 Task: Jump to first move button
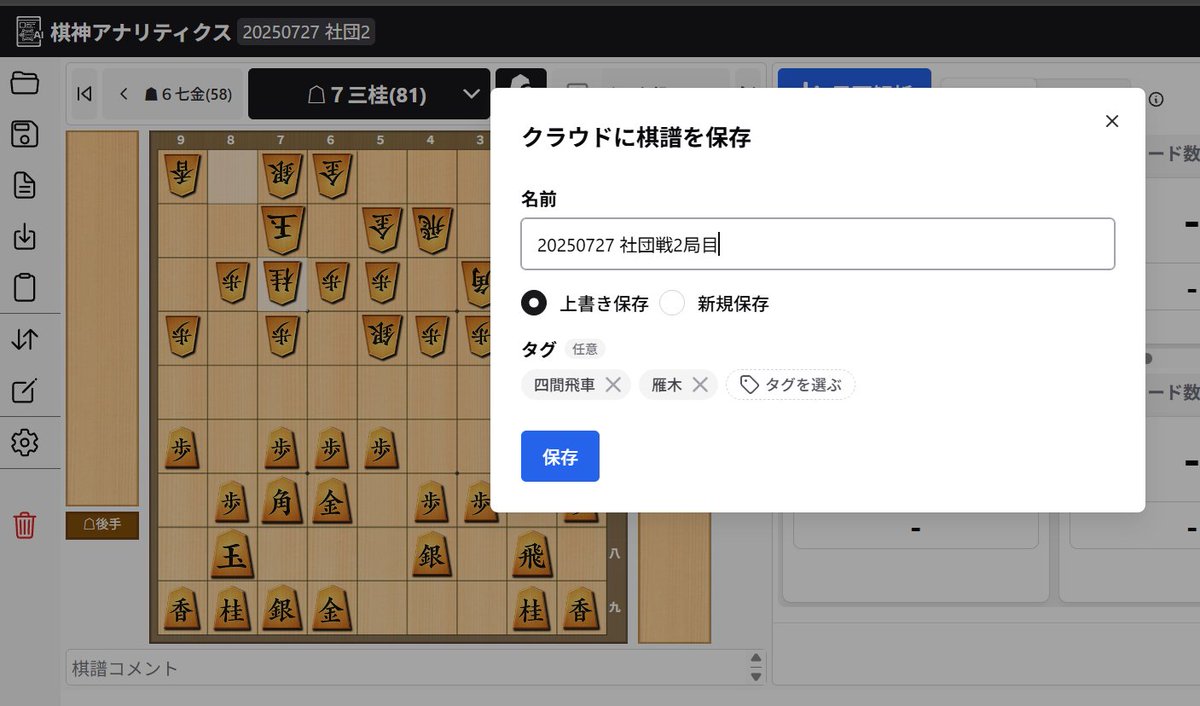click(85, 94)
